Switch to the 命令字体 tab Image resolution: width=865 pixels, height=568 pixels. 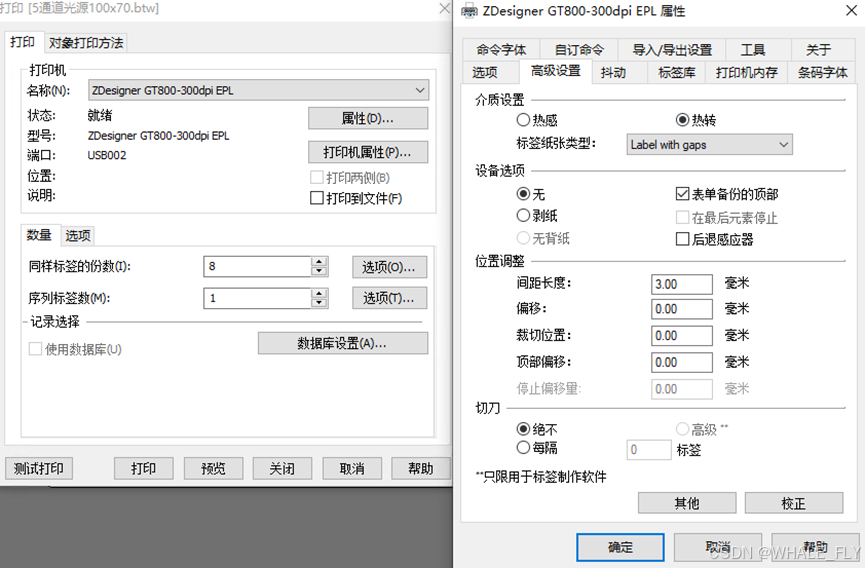pyautogui.click(x=501, y=50)
